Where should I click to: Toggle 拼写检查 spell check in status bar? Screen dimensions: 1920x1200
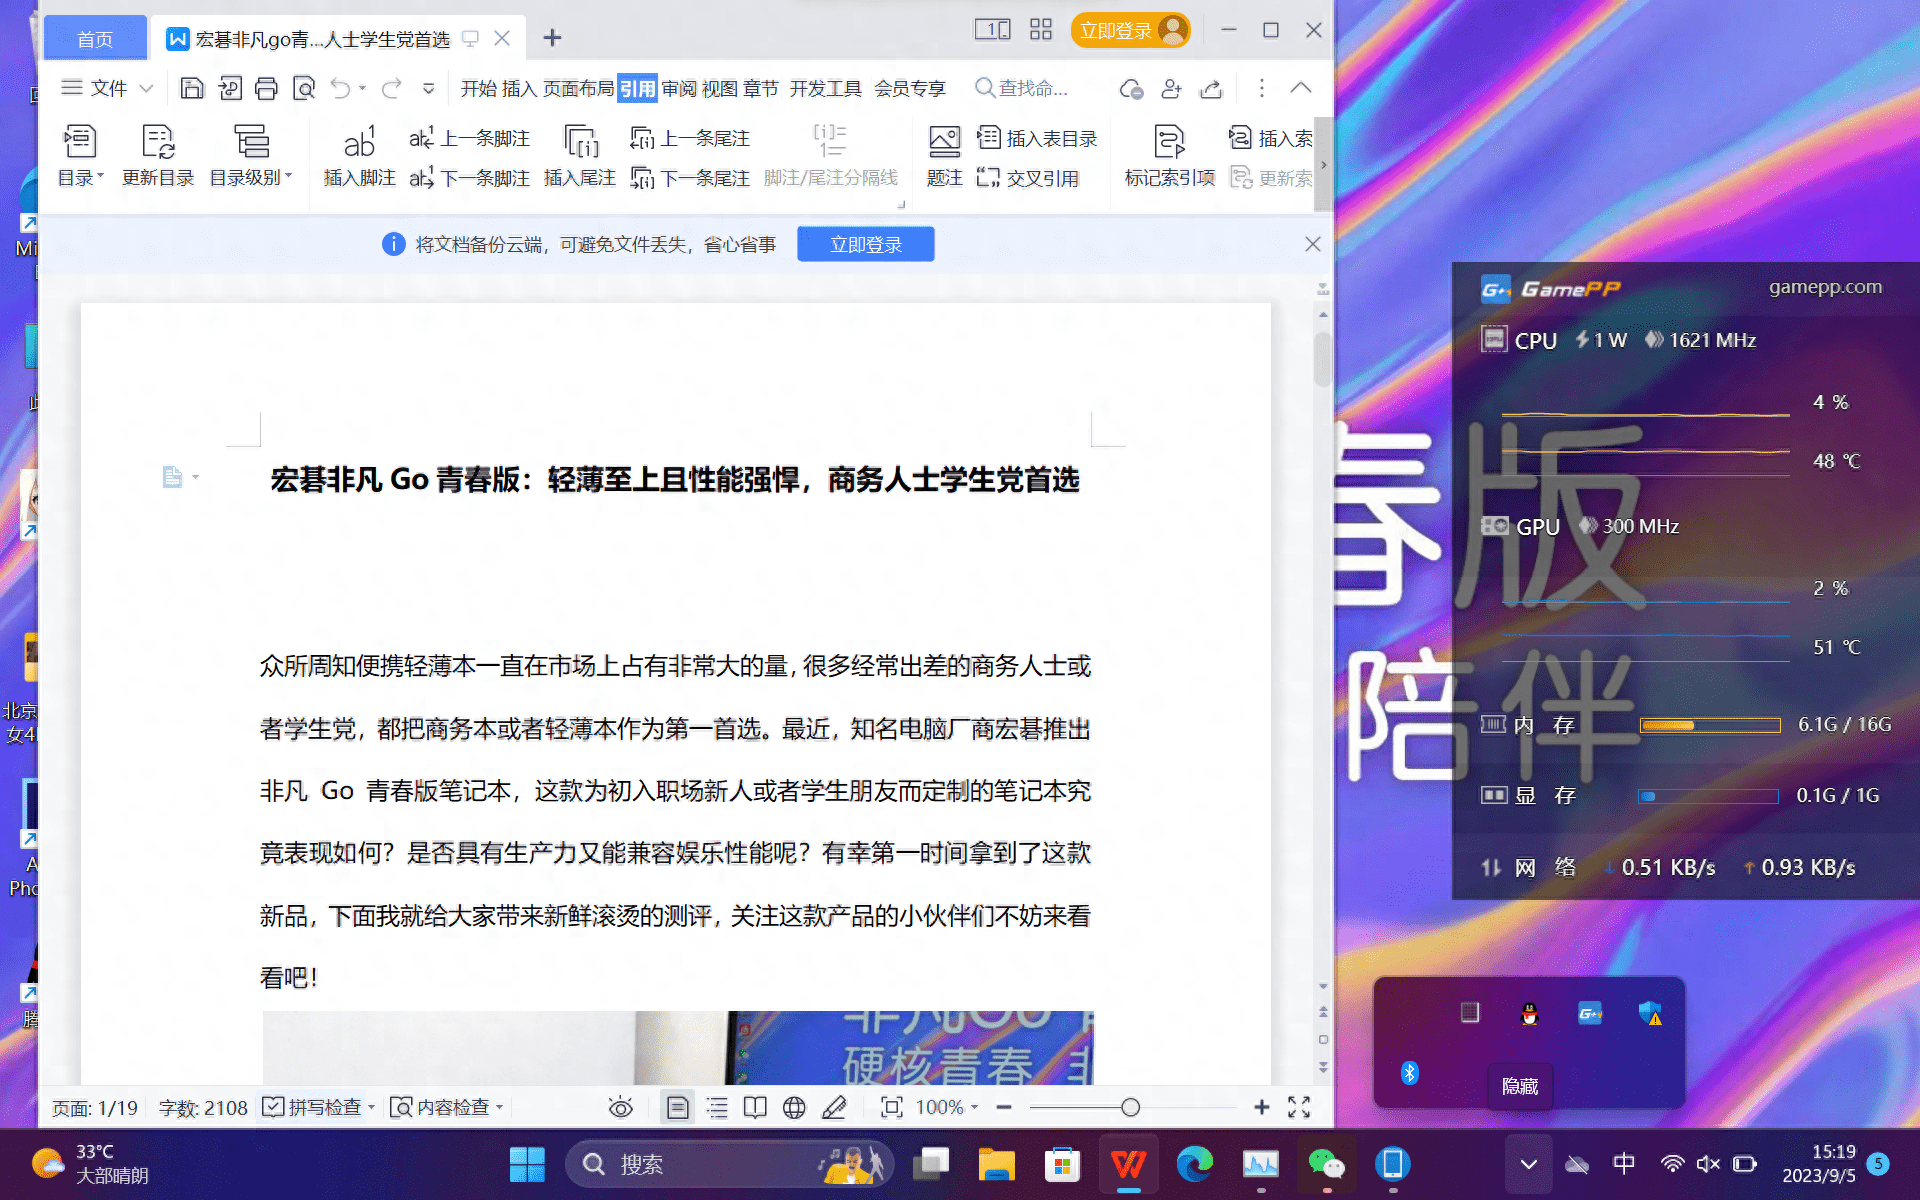coord(315,1107)
